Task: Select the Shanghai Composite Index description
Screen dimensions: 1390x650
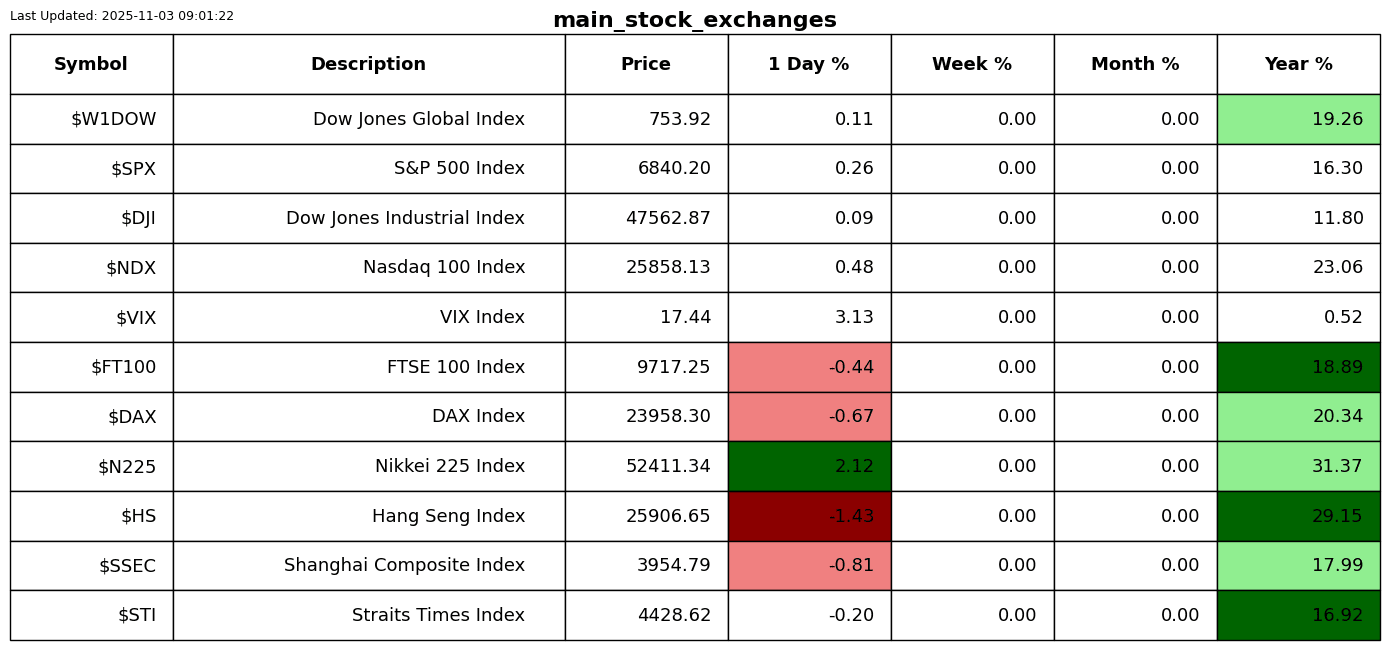Action: tap(404, 566)
